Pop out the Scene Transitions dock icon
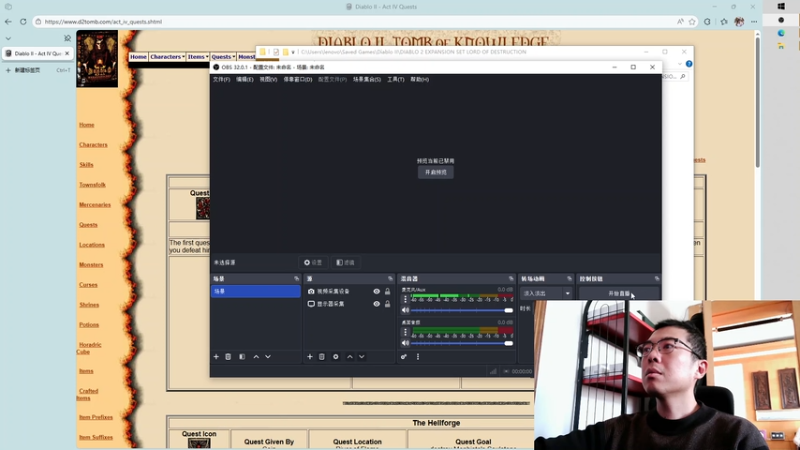The height and width of the screenshot is (450, 800). tap(569, 279)
